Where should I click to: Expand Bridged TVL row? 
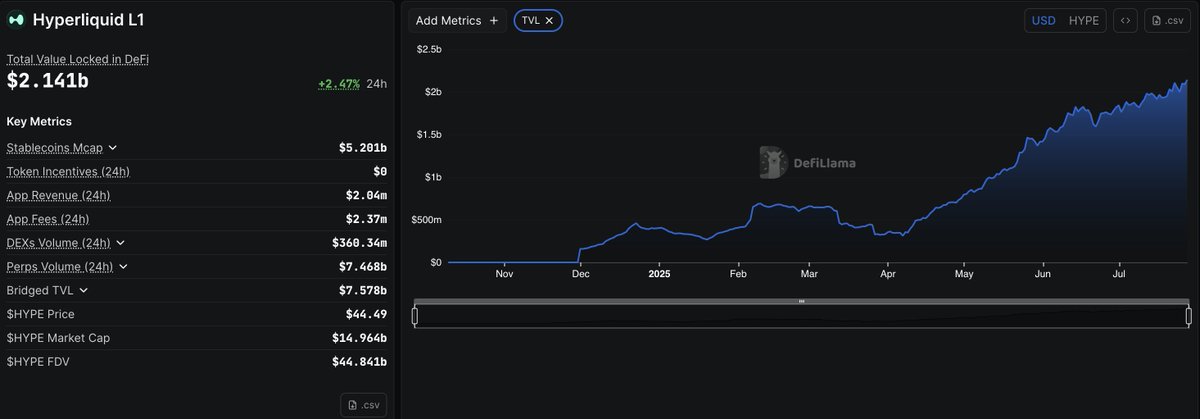pos(83,290)
